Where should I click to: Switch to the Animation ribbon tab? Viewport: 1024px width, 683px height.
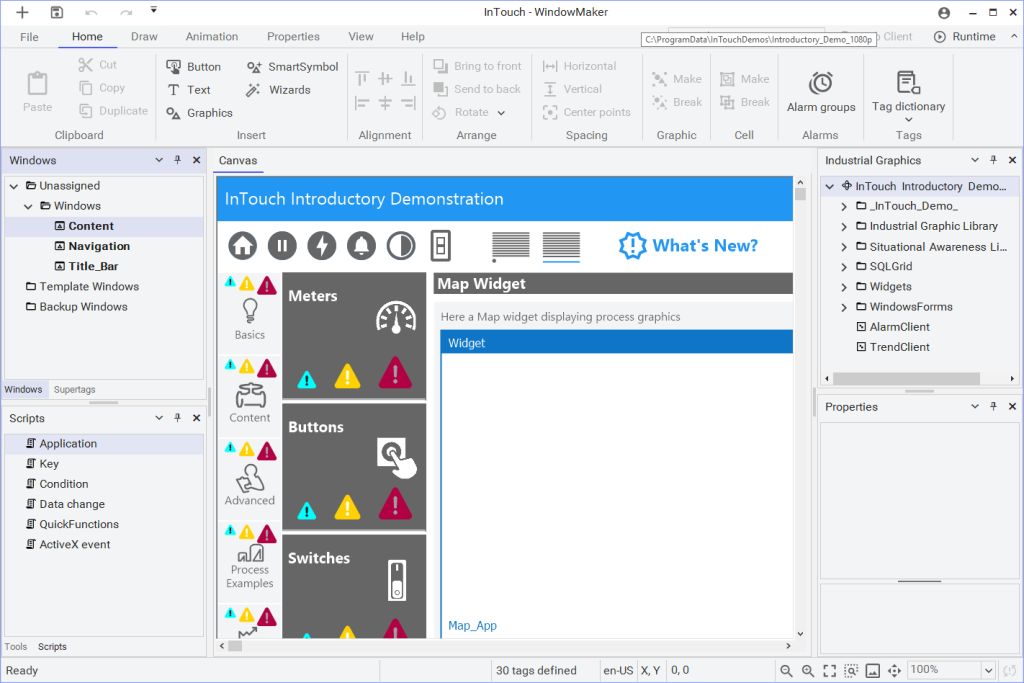coord(212,37)
